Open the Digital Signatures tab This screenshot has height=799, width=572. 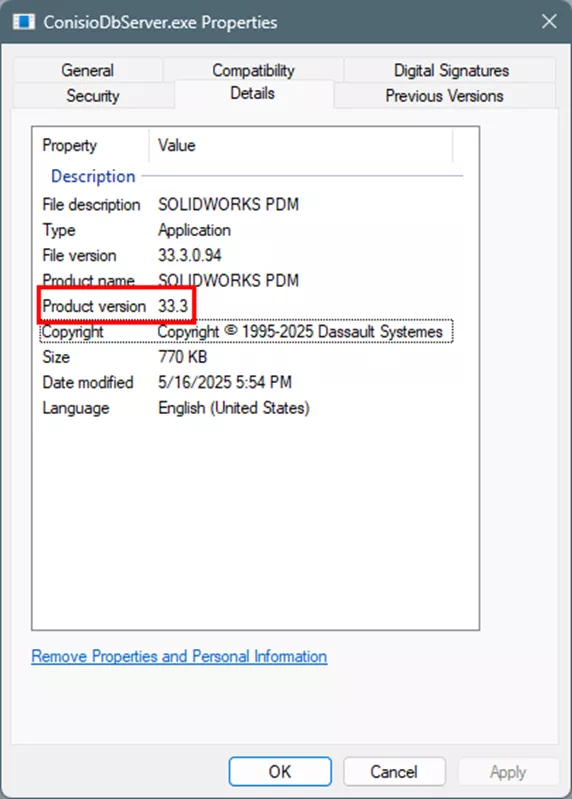[x=451, y=70]
